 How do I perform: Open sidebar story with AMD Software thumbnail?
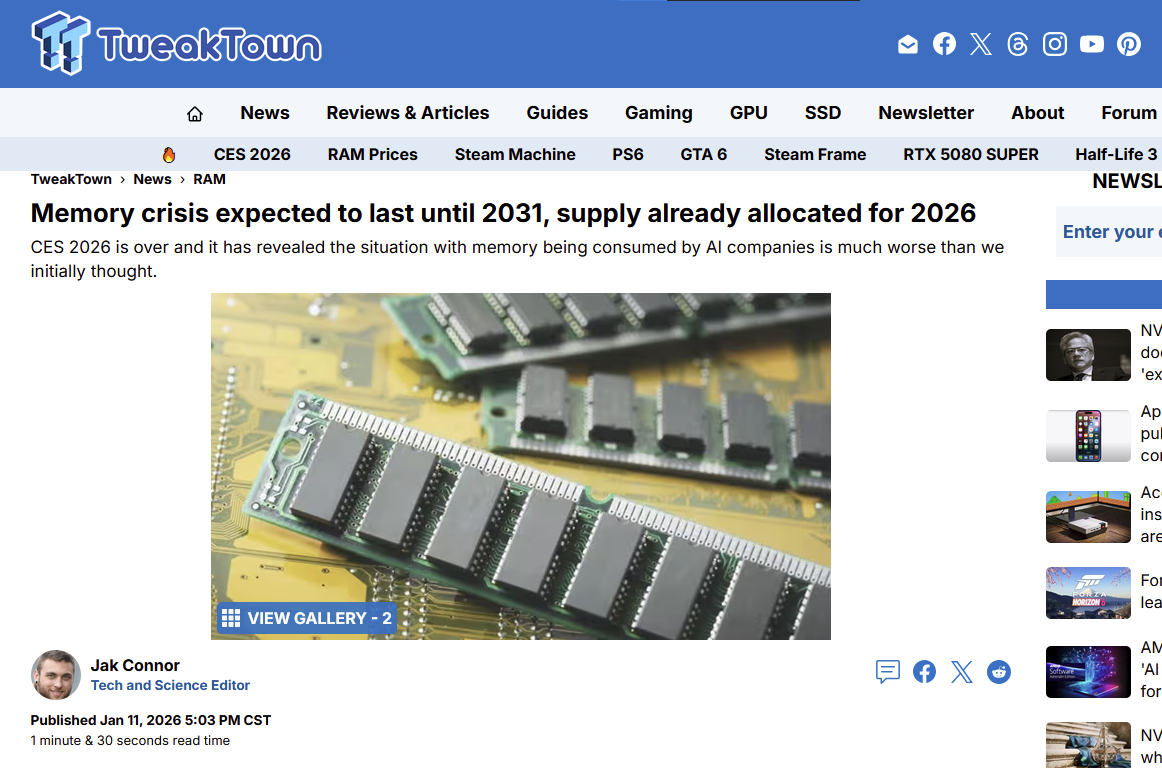[x=1088, y=672]
